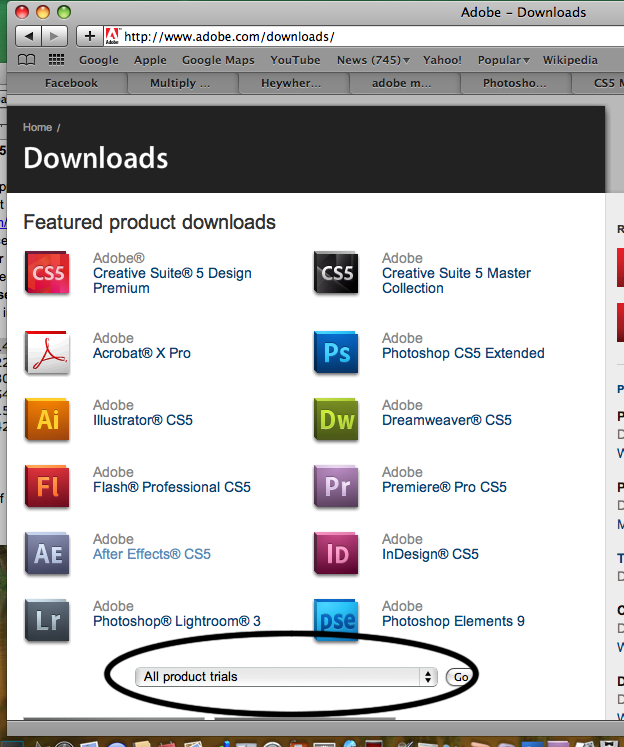Image resolution: width=624 pixels, height=747 pixels.
Task: Open the Apple bookmark
Action: pos(150,60)
